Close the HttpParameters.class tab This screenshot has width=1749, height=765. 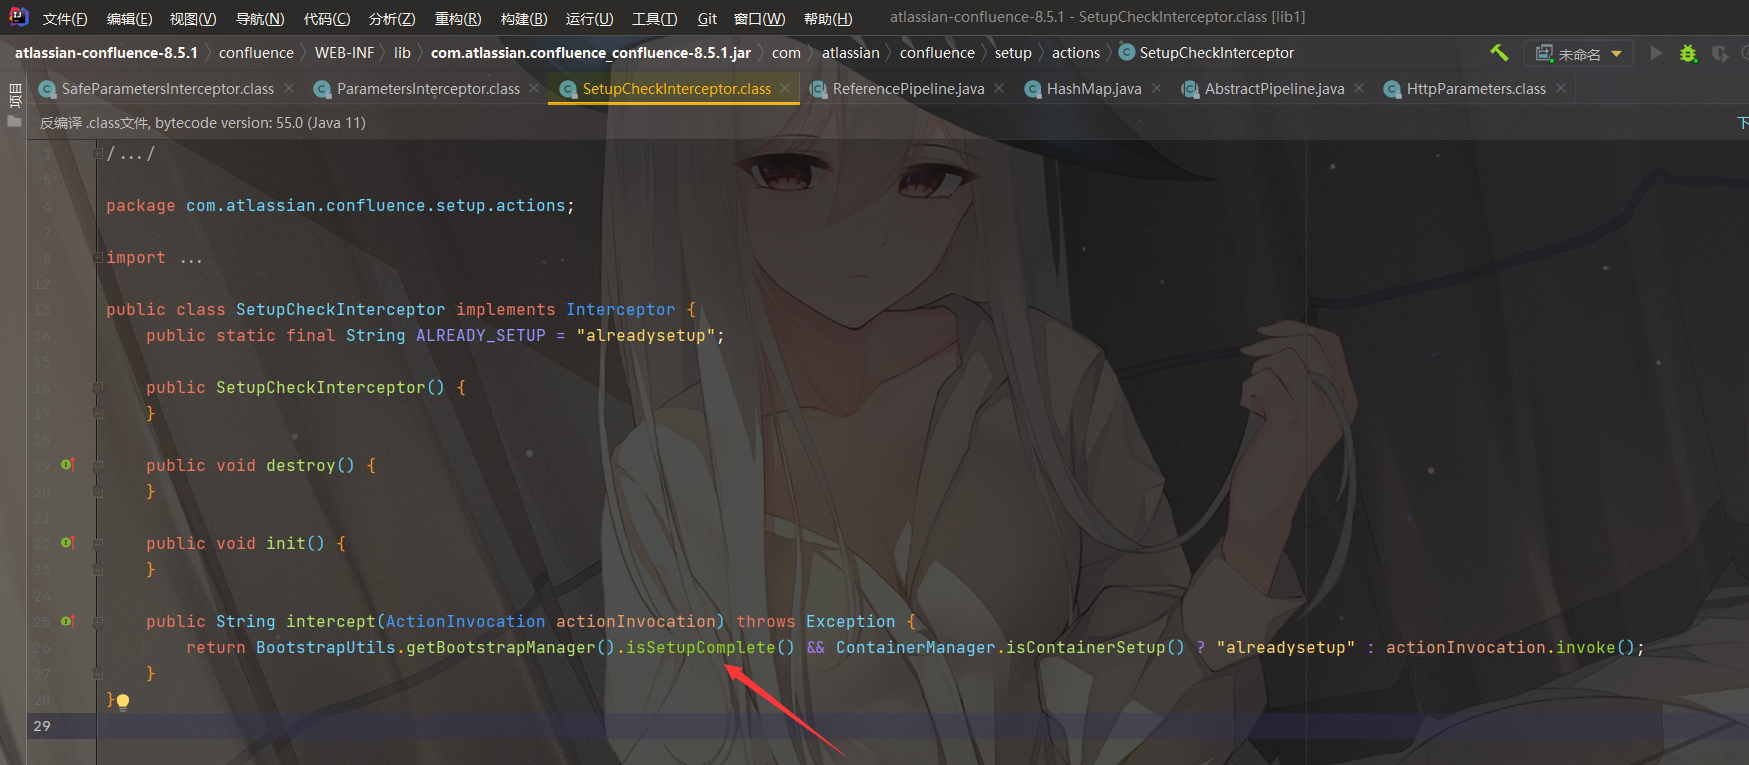pos(1561,88)
